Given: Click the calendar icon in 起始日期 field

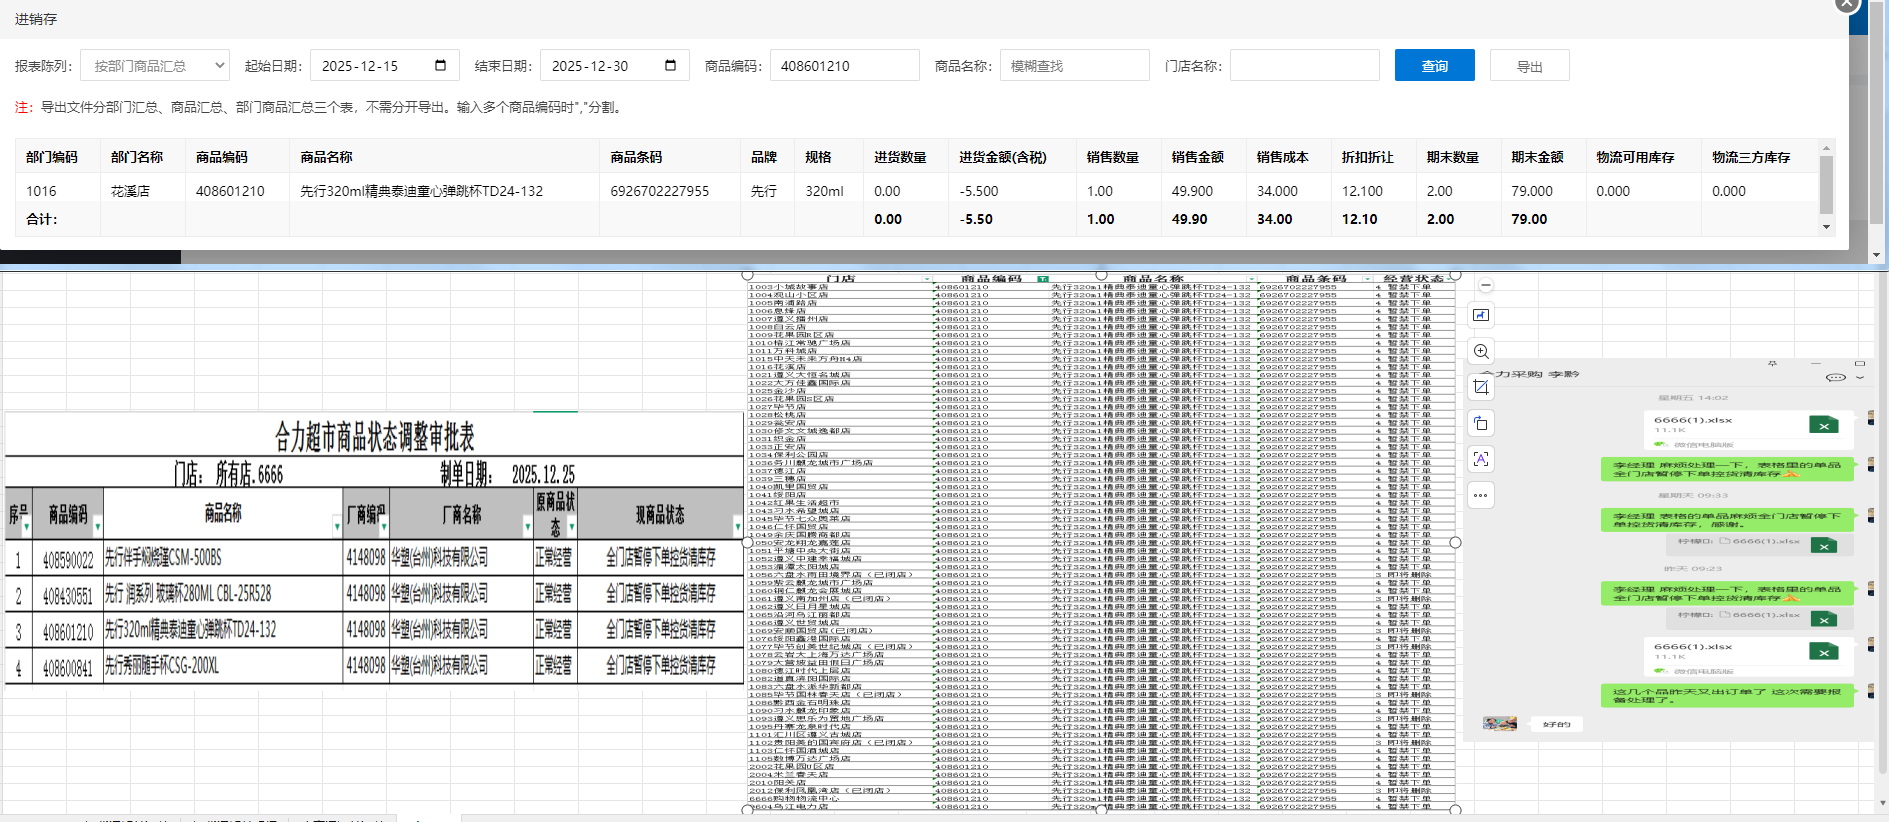Looking at the screenshot, I should 440,66.
